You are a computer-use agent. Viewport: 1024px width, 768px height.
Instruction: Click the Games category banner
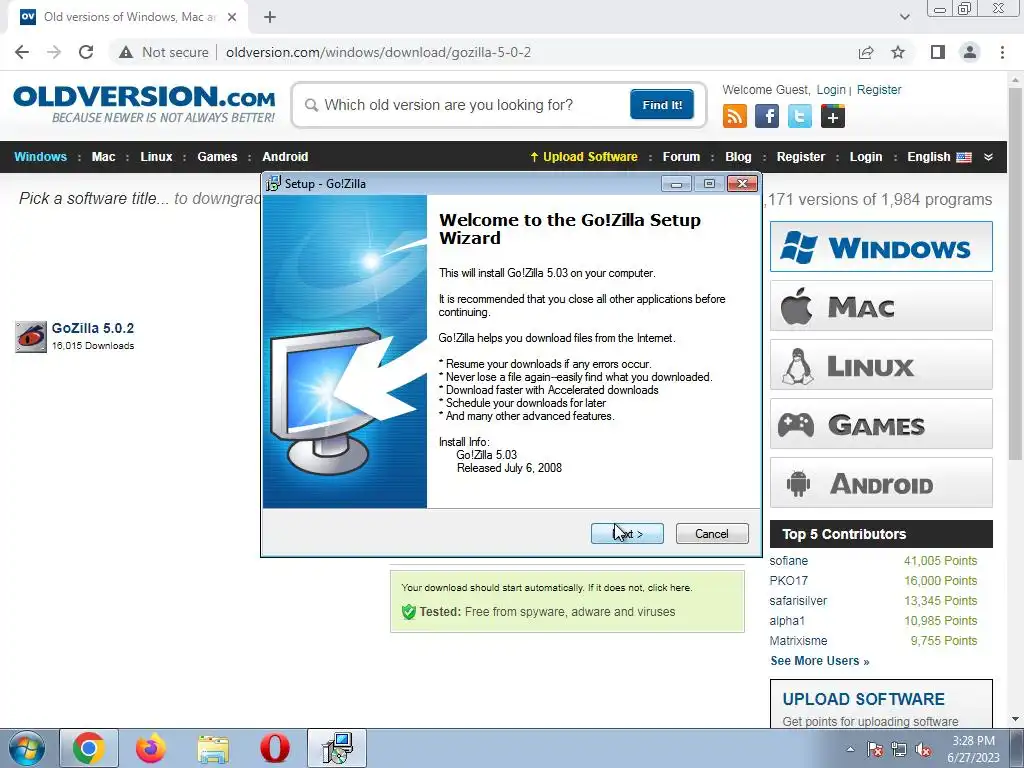pyautogui.click(x=881, y=424)
